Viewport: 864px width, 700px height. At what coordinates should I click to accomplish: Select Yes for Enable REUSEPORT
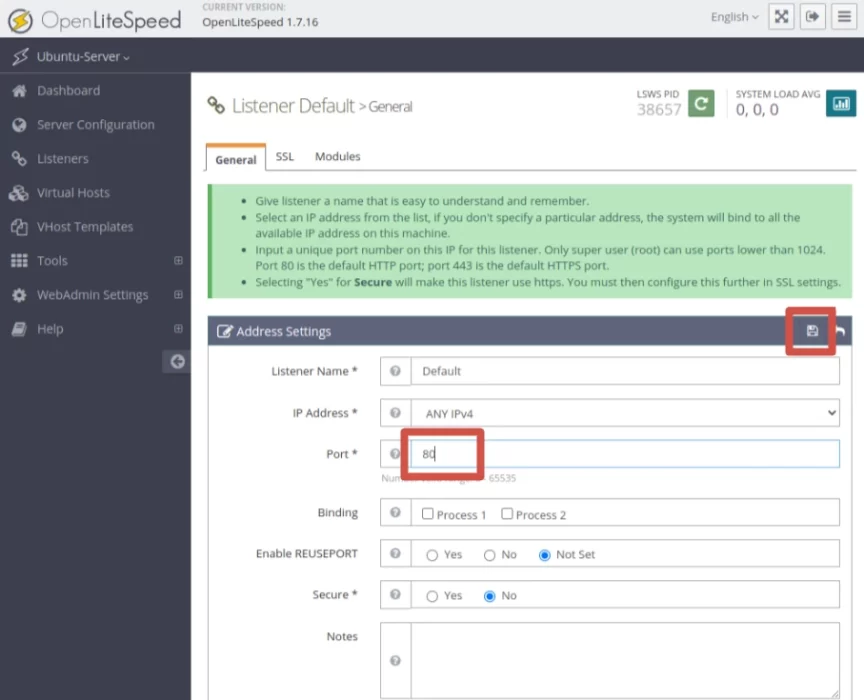[432, 555]
